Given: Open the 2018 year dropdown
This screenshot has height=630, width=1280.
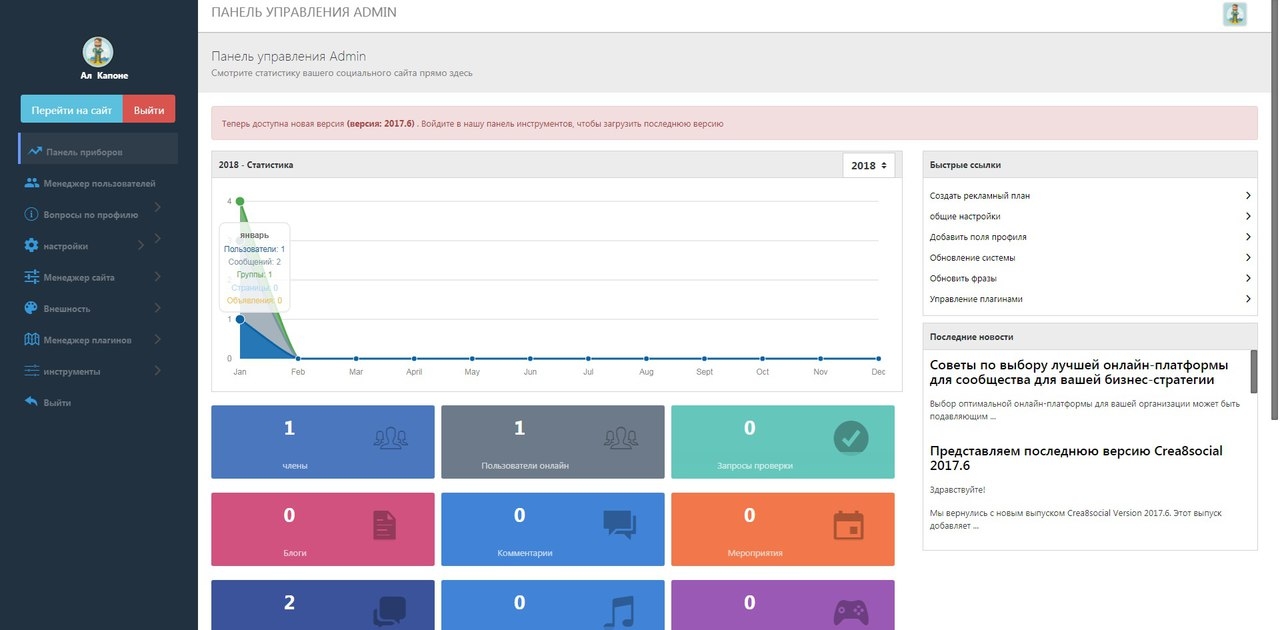Looking at the screenshot, I should pyautogui.click(x=869, y=166).
